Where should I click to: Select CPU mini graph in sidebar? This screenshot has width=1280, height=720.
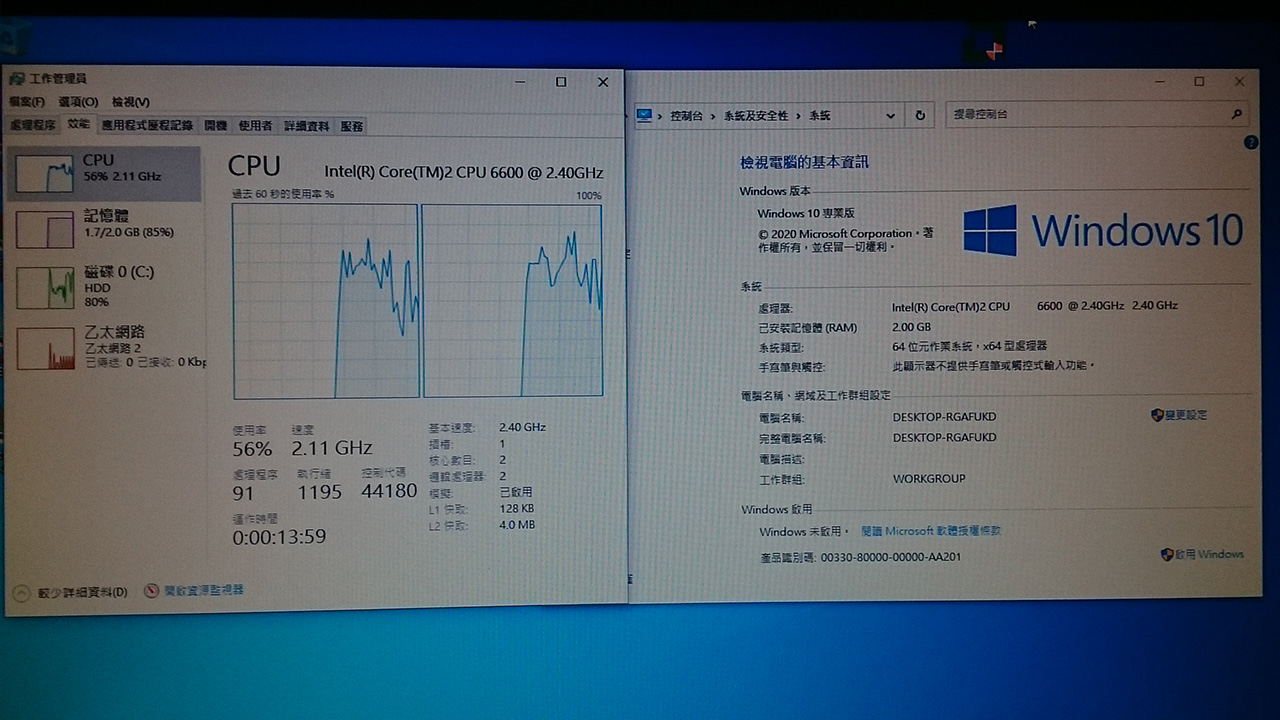[x=46, y=173]
